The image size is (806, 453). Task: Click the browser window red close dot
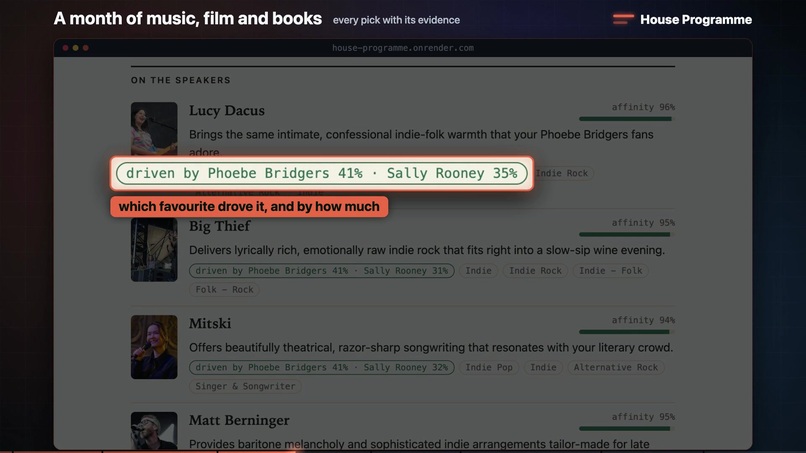65,48
